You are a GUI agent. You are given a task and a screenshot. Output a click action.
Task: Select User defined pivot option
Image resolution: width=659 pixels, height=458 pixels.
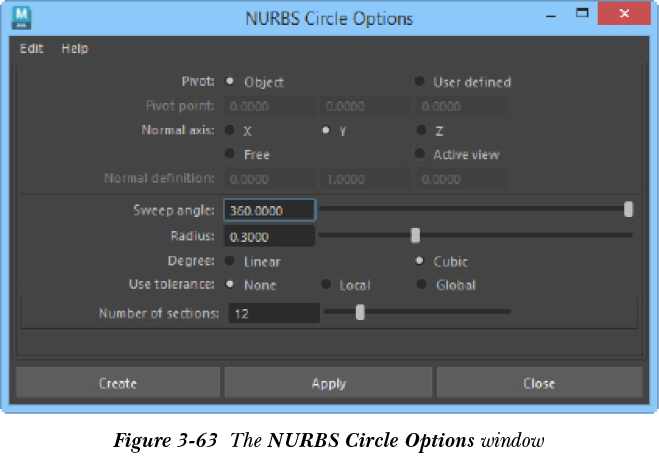(x=421, y=82)
